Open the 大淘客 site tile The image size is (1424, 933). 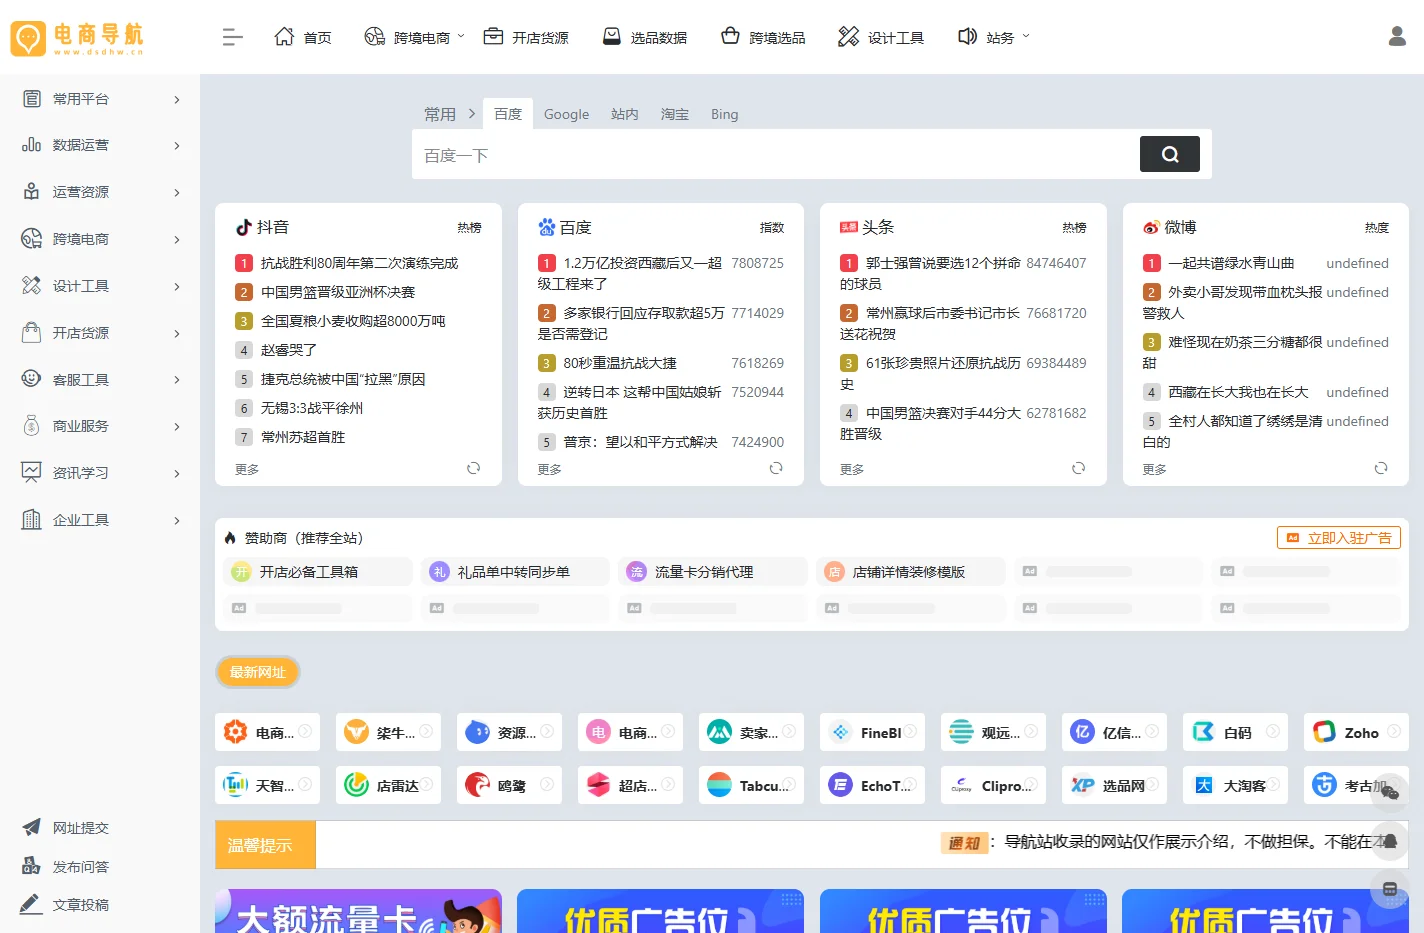(1235, 785)
